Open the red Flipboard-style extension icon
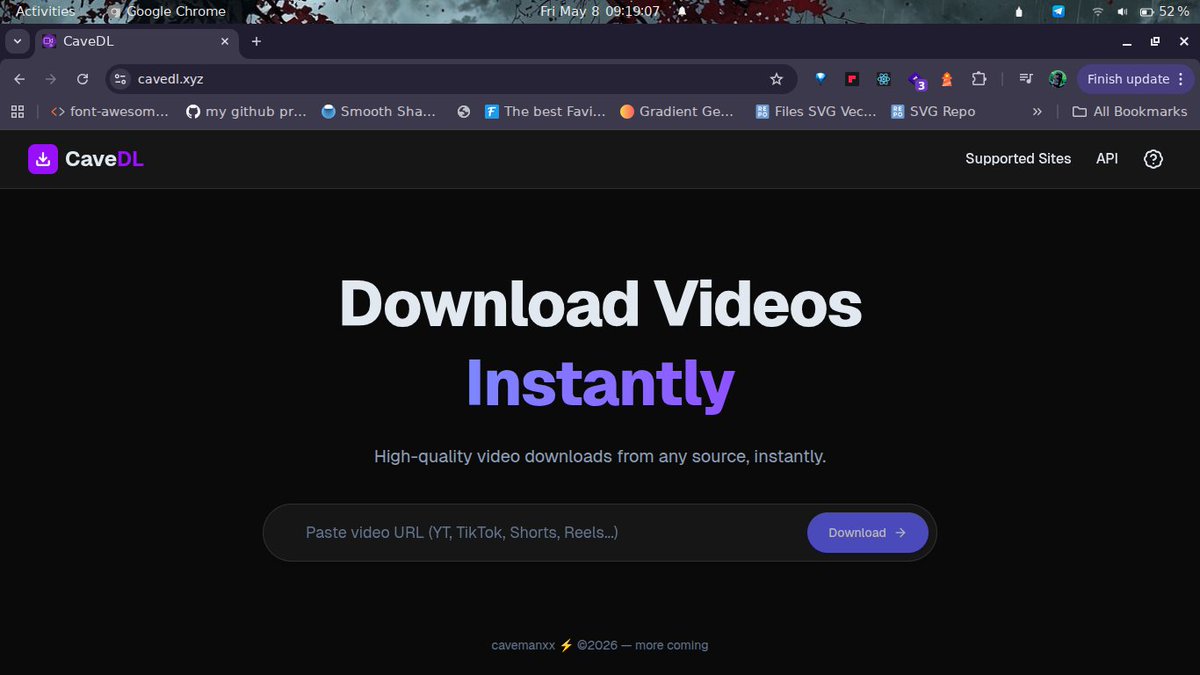This screenshot has height=675, width=1200. click(x=852, y=79)
